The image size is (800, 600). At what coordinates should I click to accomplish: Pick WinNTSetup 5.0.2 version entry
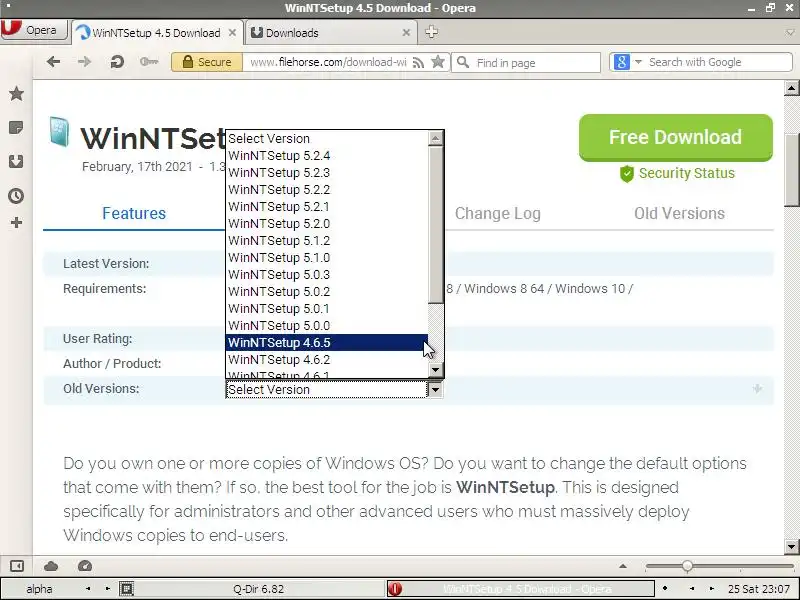pos(327,291)
